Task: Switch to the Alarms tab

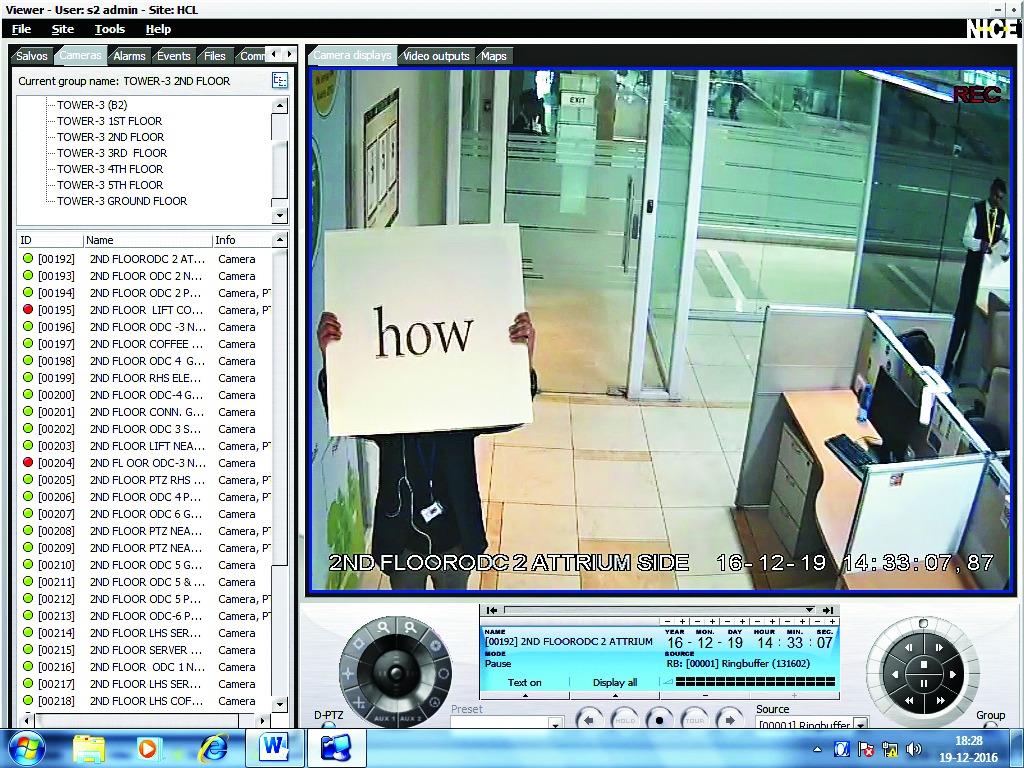Action: pyautogui.click(x=129, y=56)
